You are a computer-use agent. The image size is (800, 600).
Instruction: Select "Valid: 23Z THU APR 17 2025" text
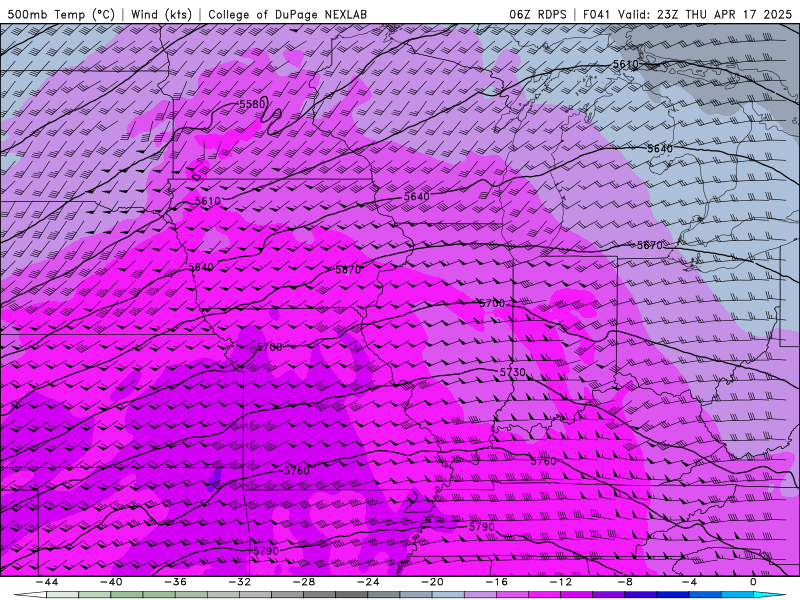click(705, 14)
